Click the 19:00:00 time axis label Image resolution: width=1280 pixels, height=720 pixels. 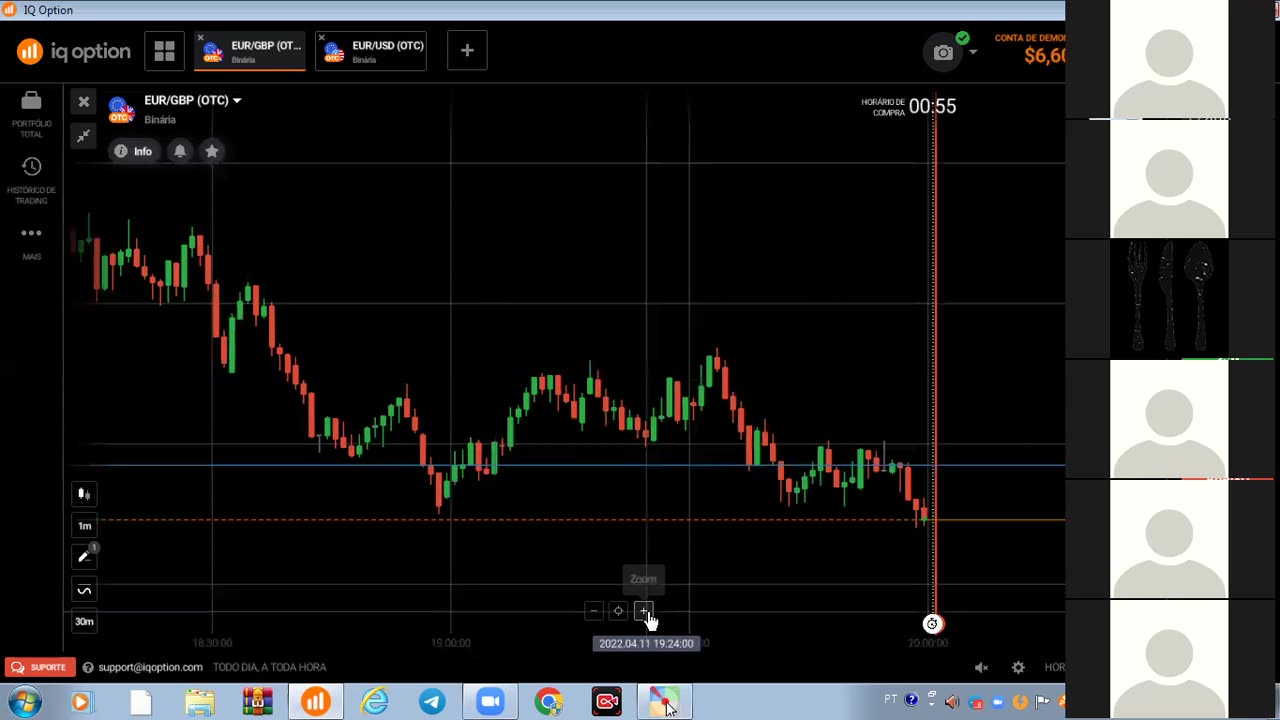click(x=451, y=643)
